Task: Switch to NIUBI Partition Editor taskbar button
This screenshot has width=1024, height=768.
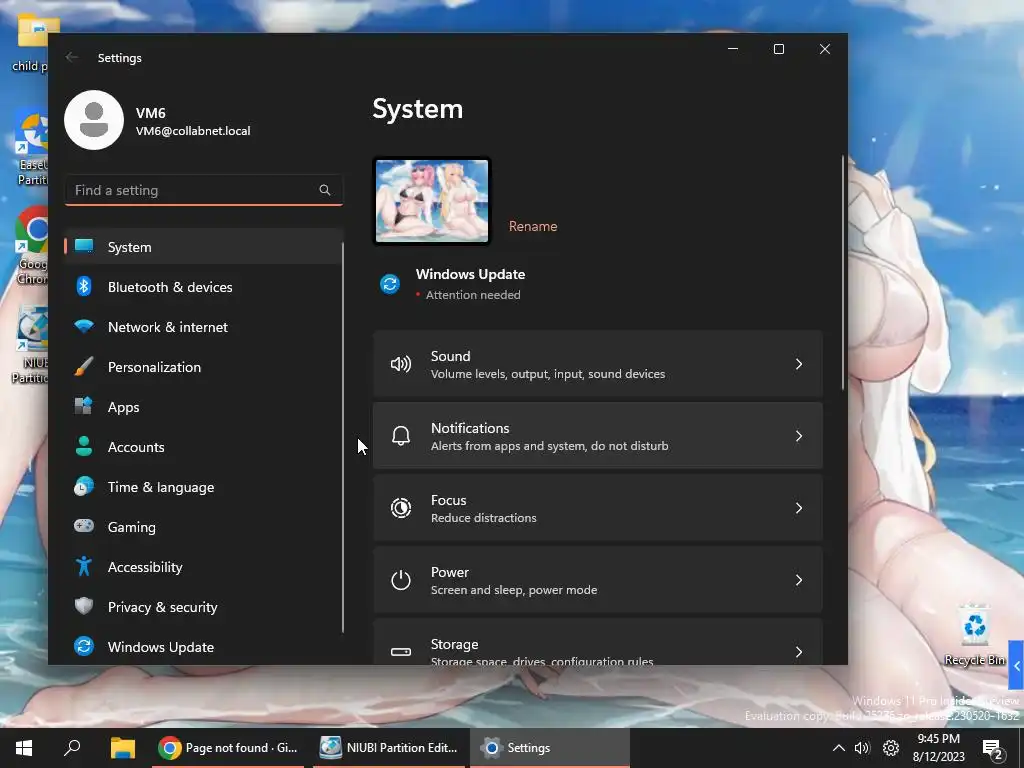Action: (x=389, y=748)
